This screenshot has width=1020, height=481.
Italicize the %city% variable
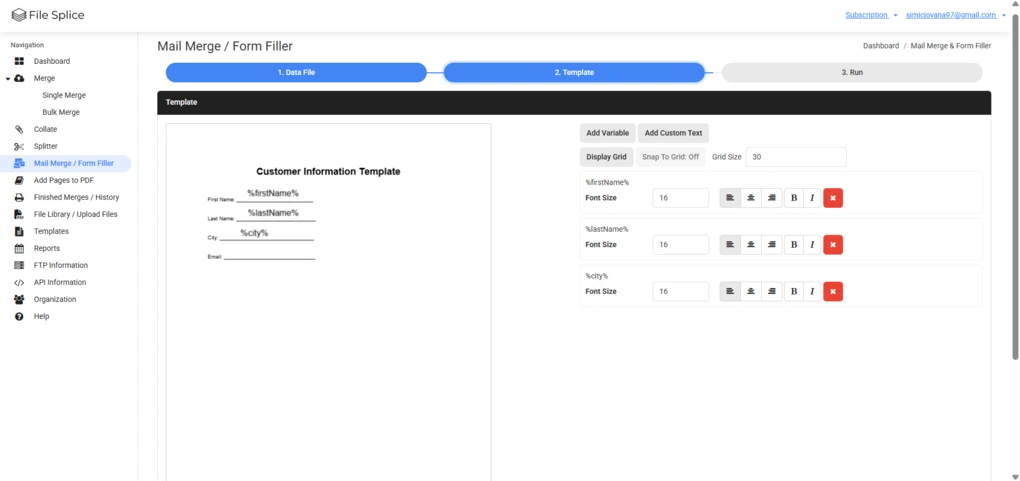(812, 292)
